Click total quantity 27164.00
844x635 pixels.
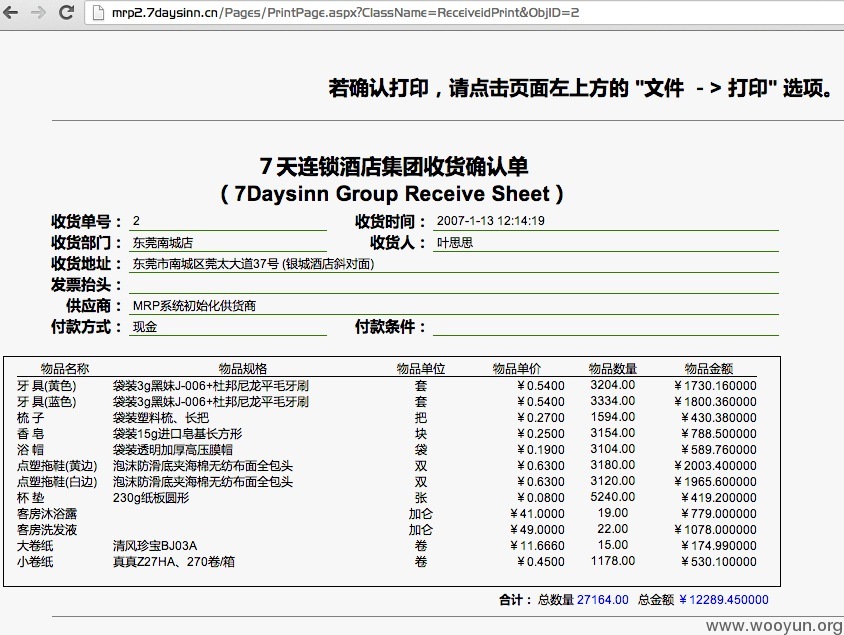coord(603,599)
